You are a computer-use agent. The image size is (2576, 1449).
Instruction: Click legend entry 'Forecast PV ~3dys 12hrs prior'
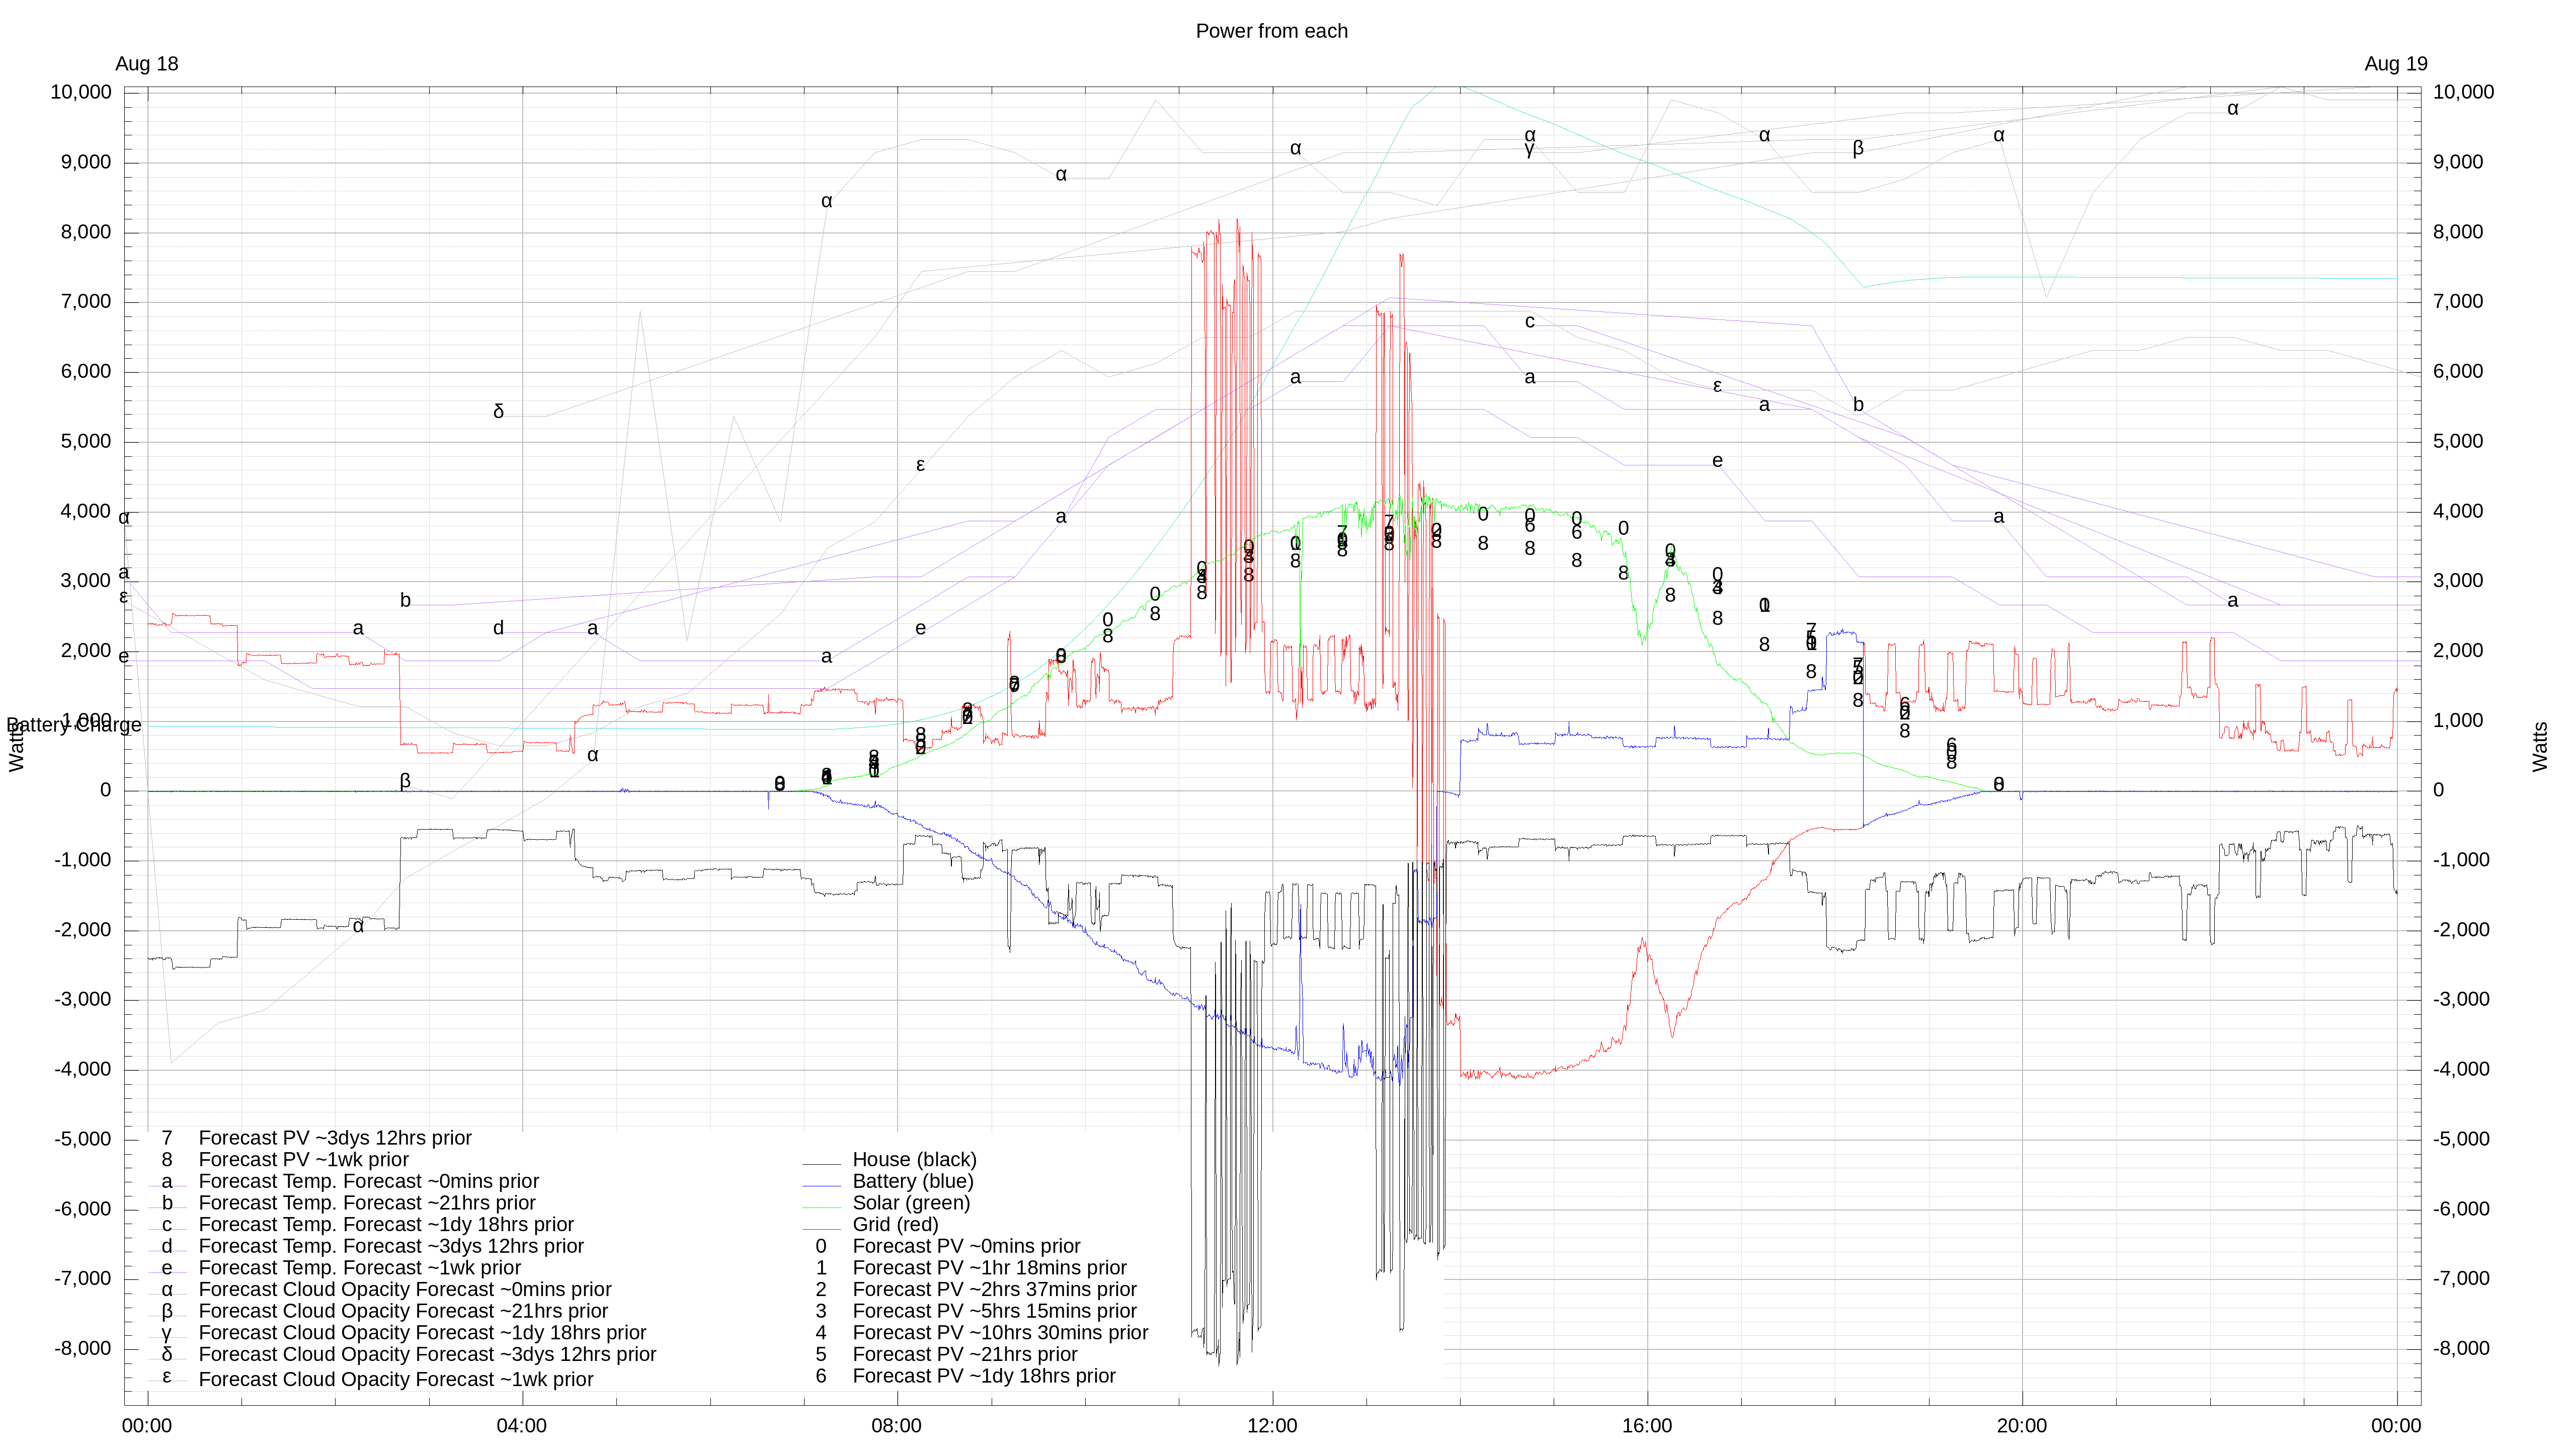click(335, 1138)
